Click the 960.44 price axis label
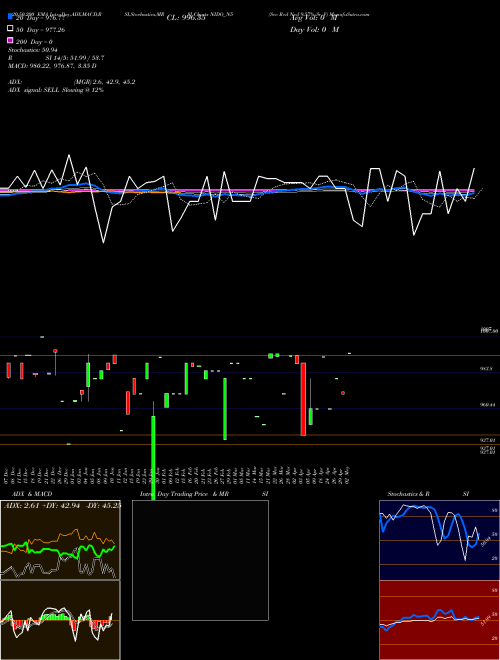This screenshot has height=660, width=500. coord(488,405)
